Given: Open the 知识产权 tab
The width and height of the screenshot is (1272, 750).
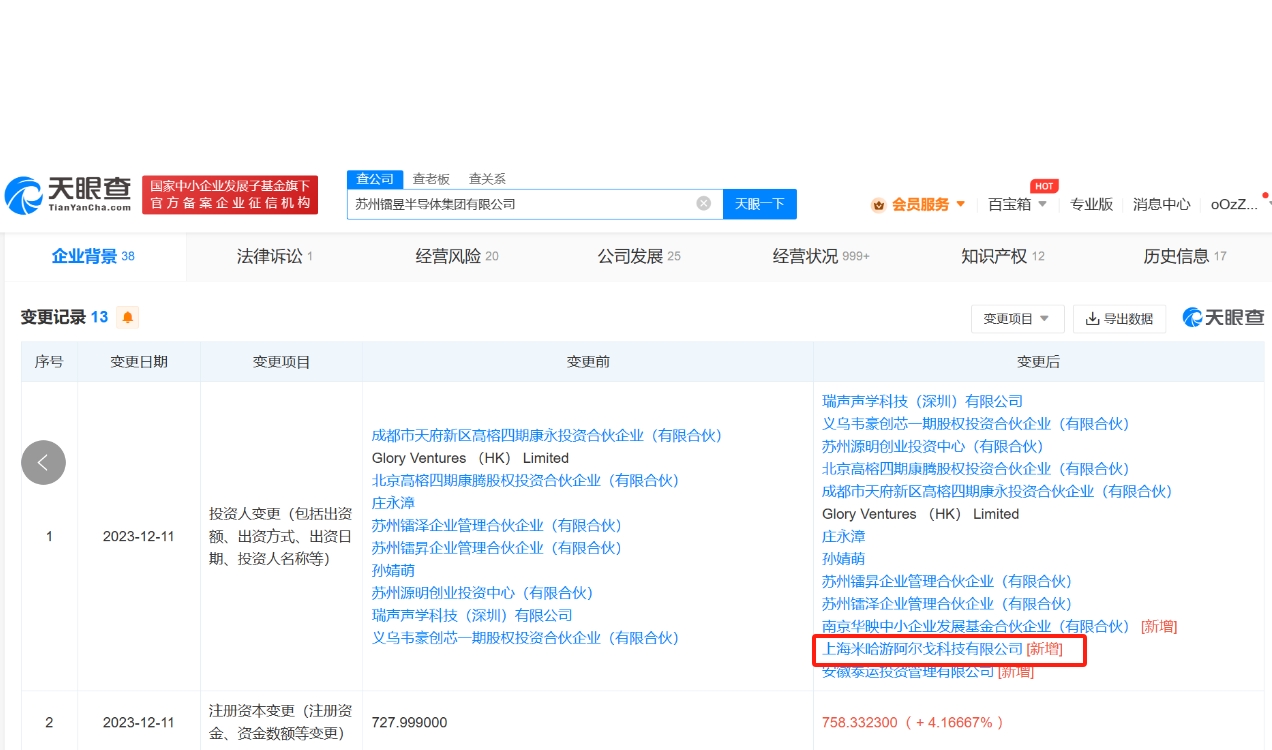Looking at the screenshot, I should pos(1003,256).
